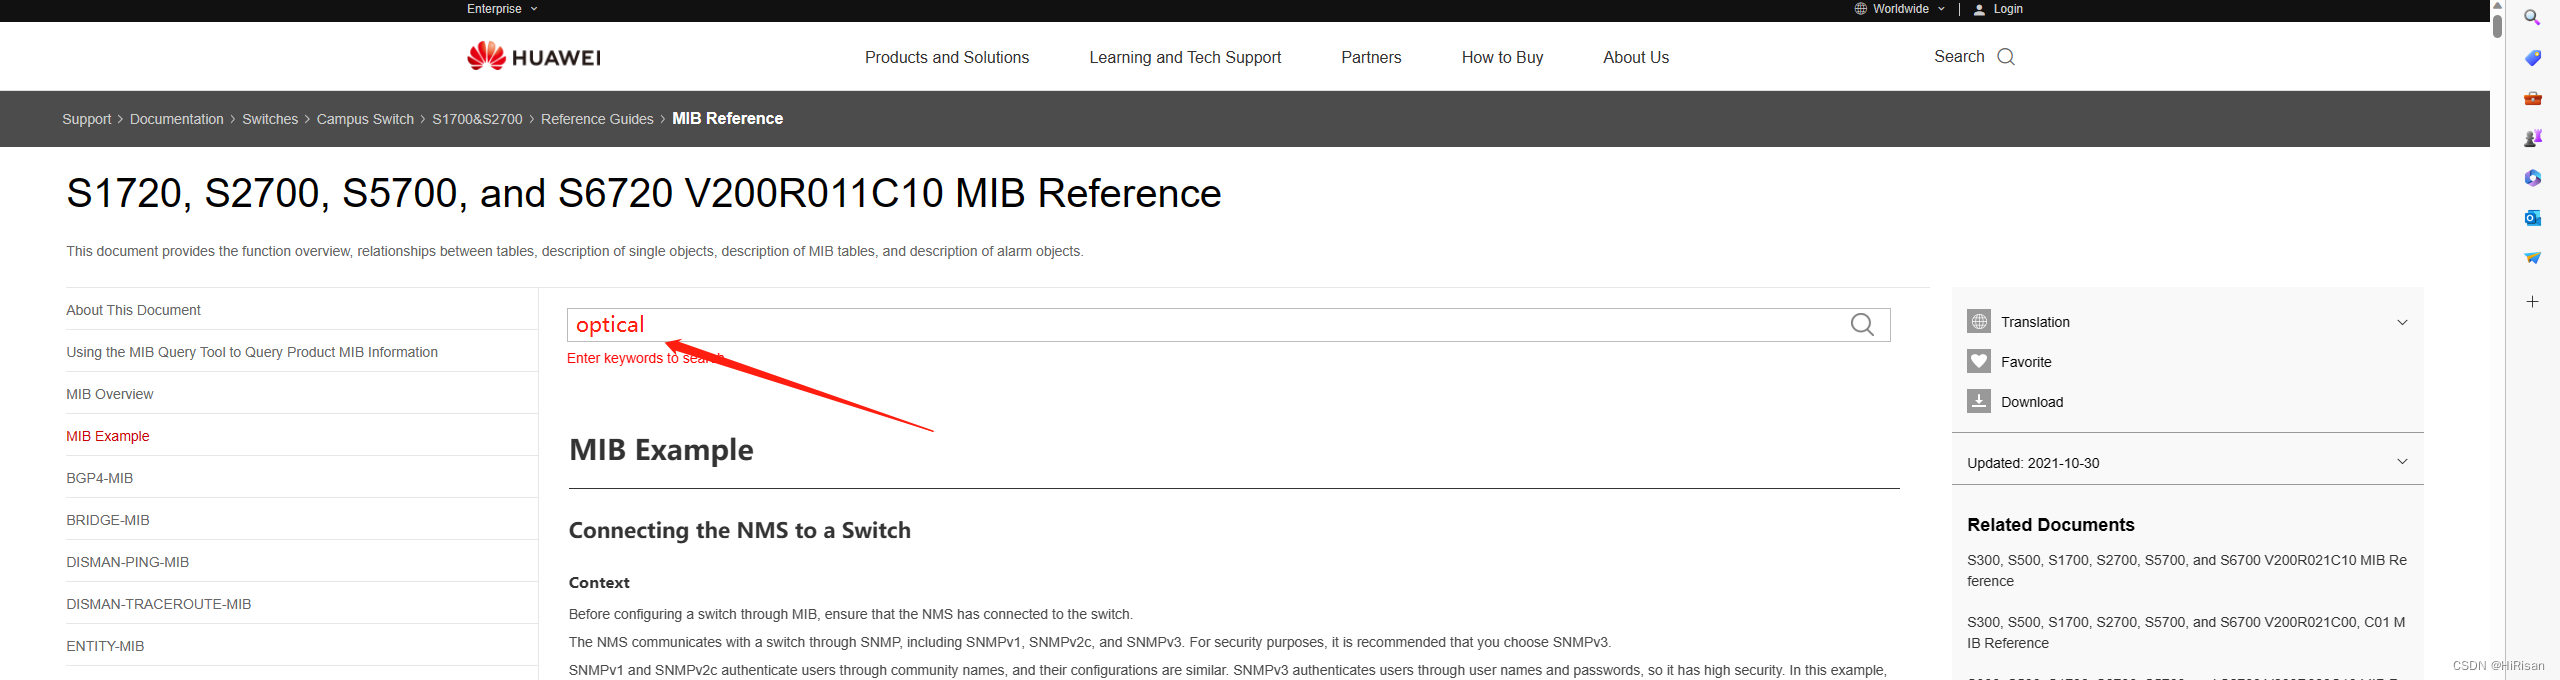Click the Download label
Viewport: 2560px width, 680px height.
tap(2032, 402)
